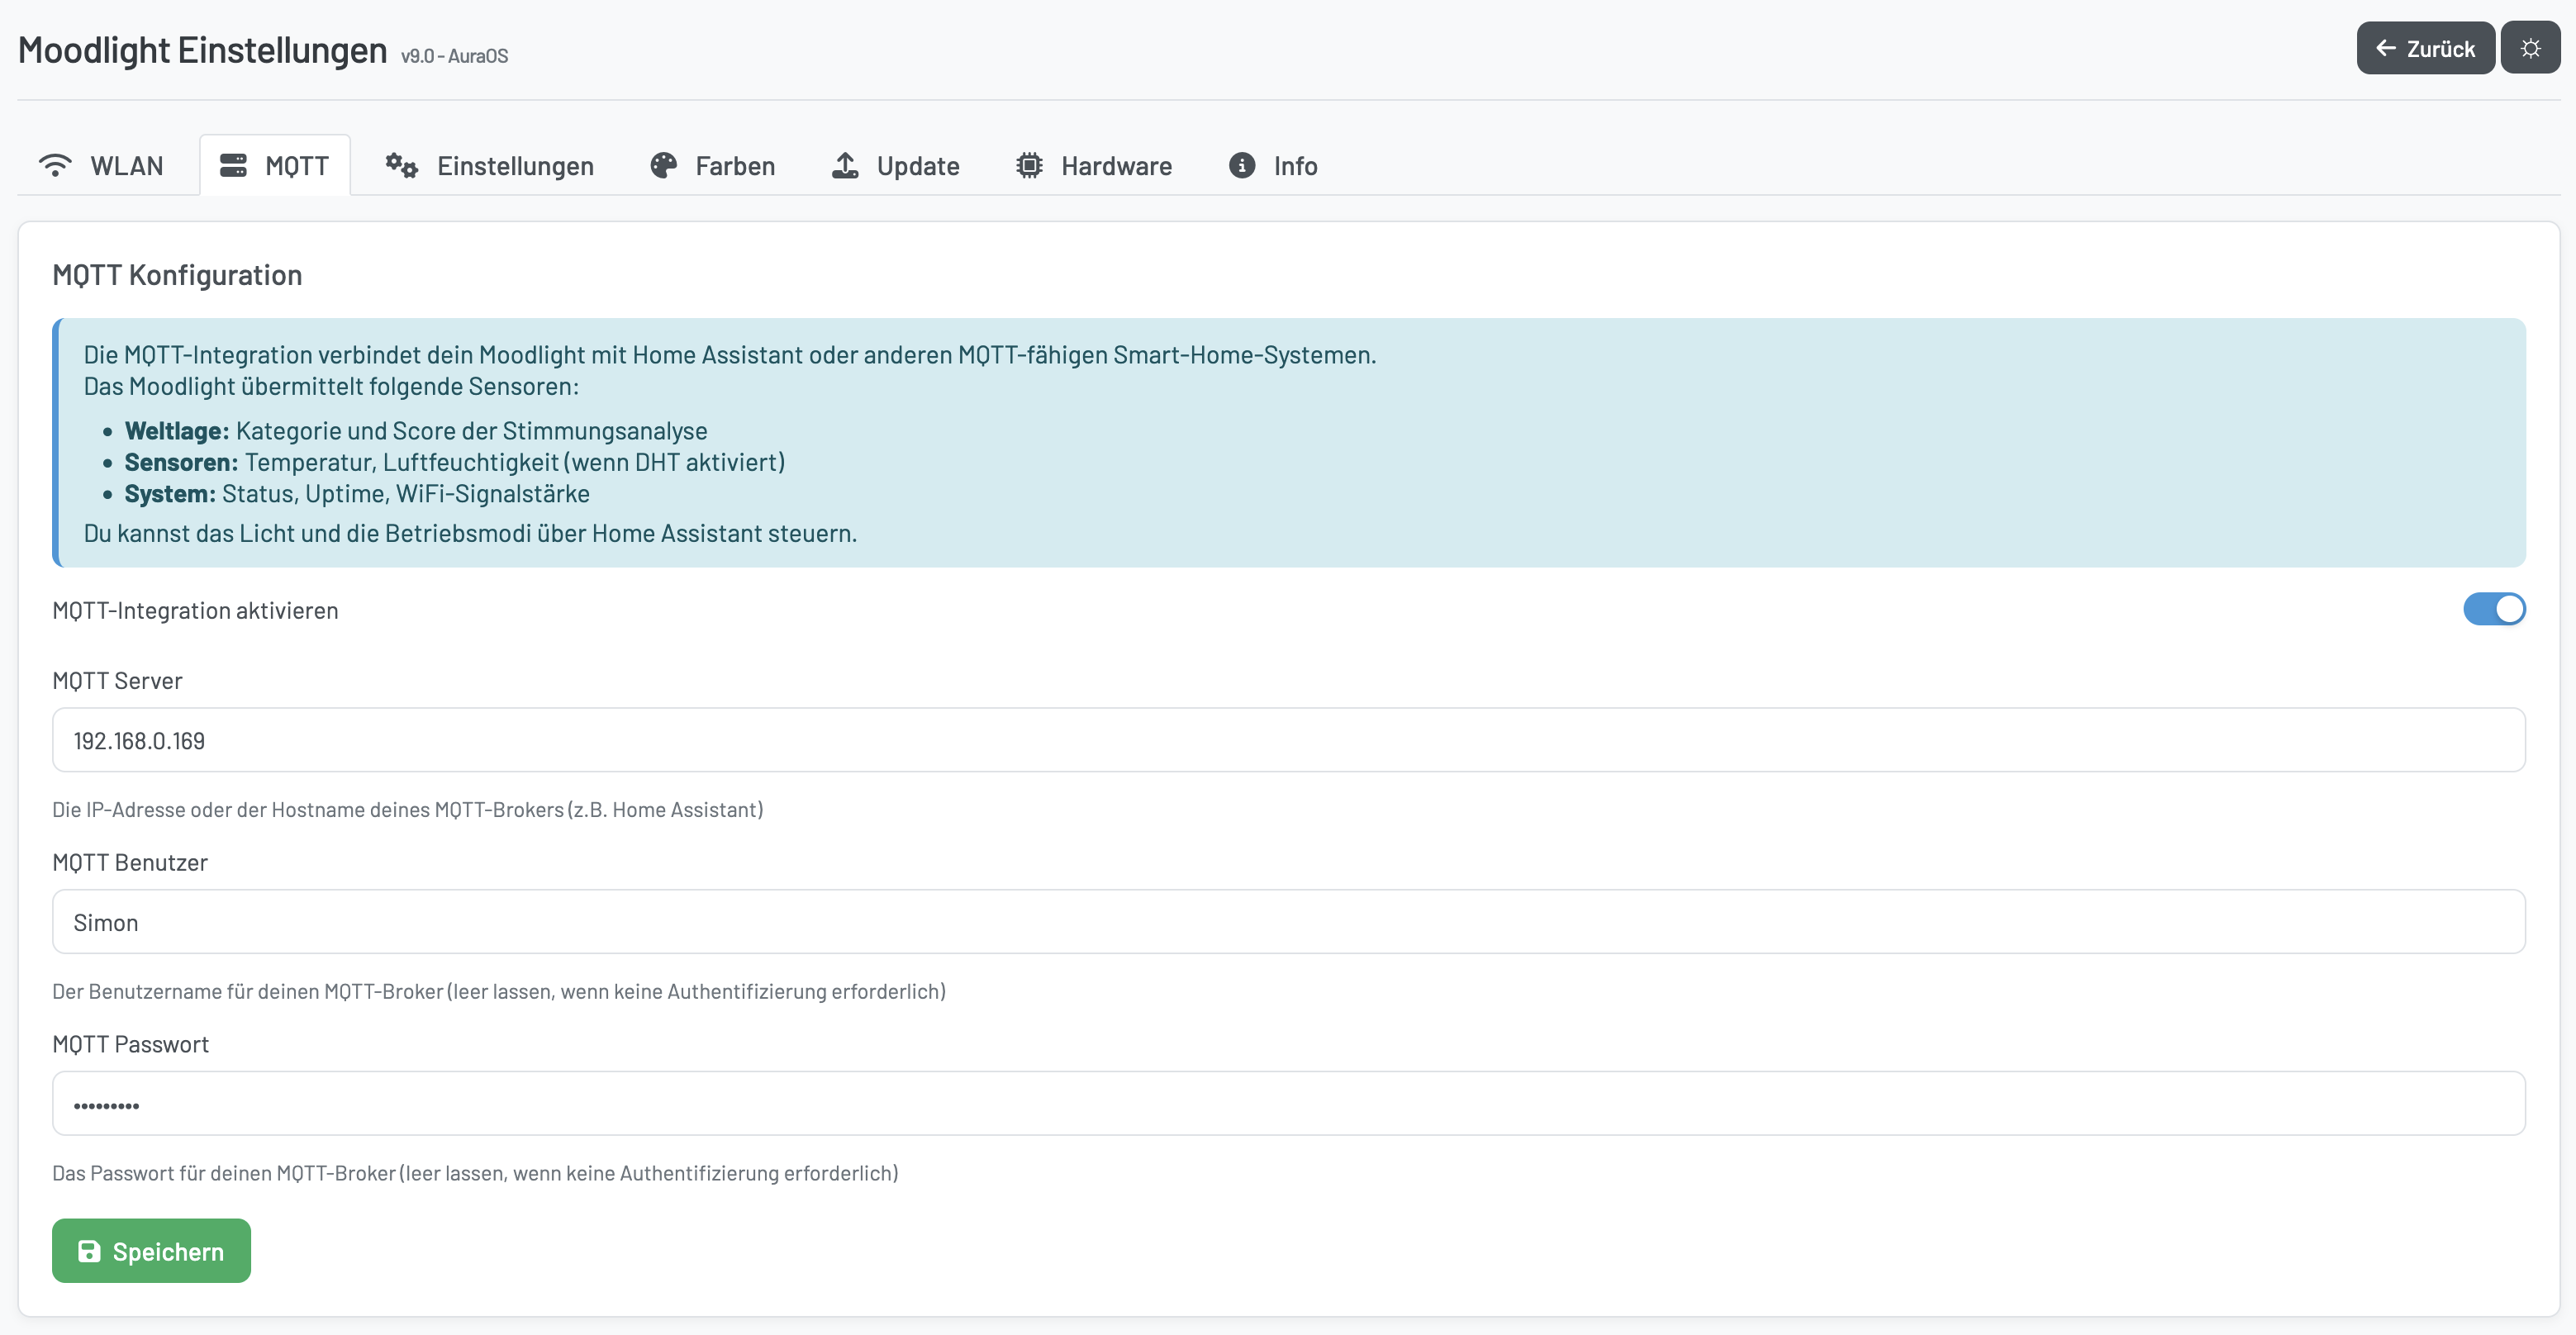Click the left arrow inside the Zurück button
This screenshot has height=1335, width=2576.
pos(2386,48)
